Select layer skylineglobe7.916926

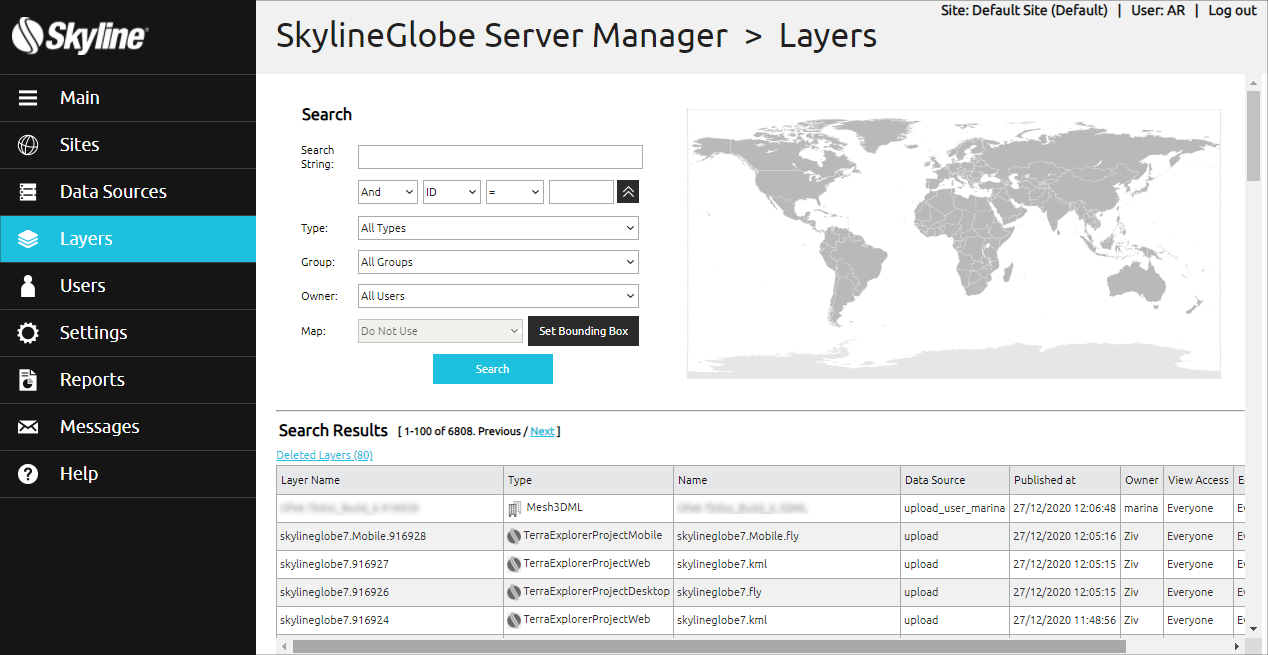click(x=334, y=592)
